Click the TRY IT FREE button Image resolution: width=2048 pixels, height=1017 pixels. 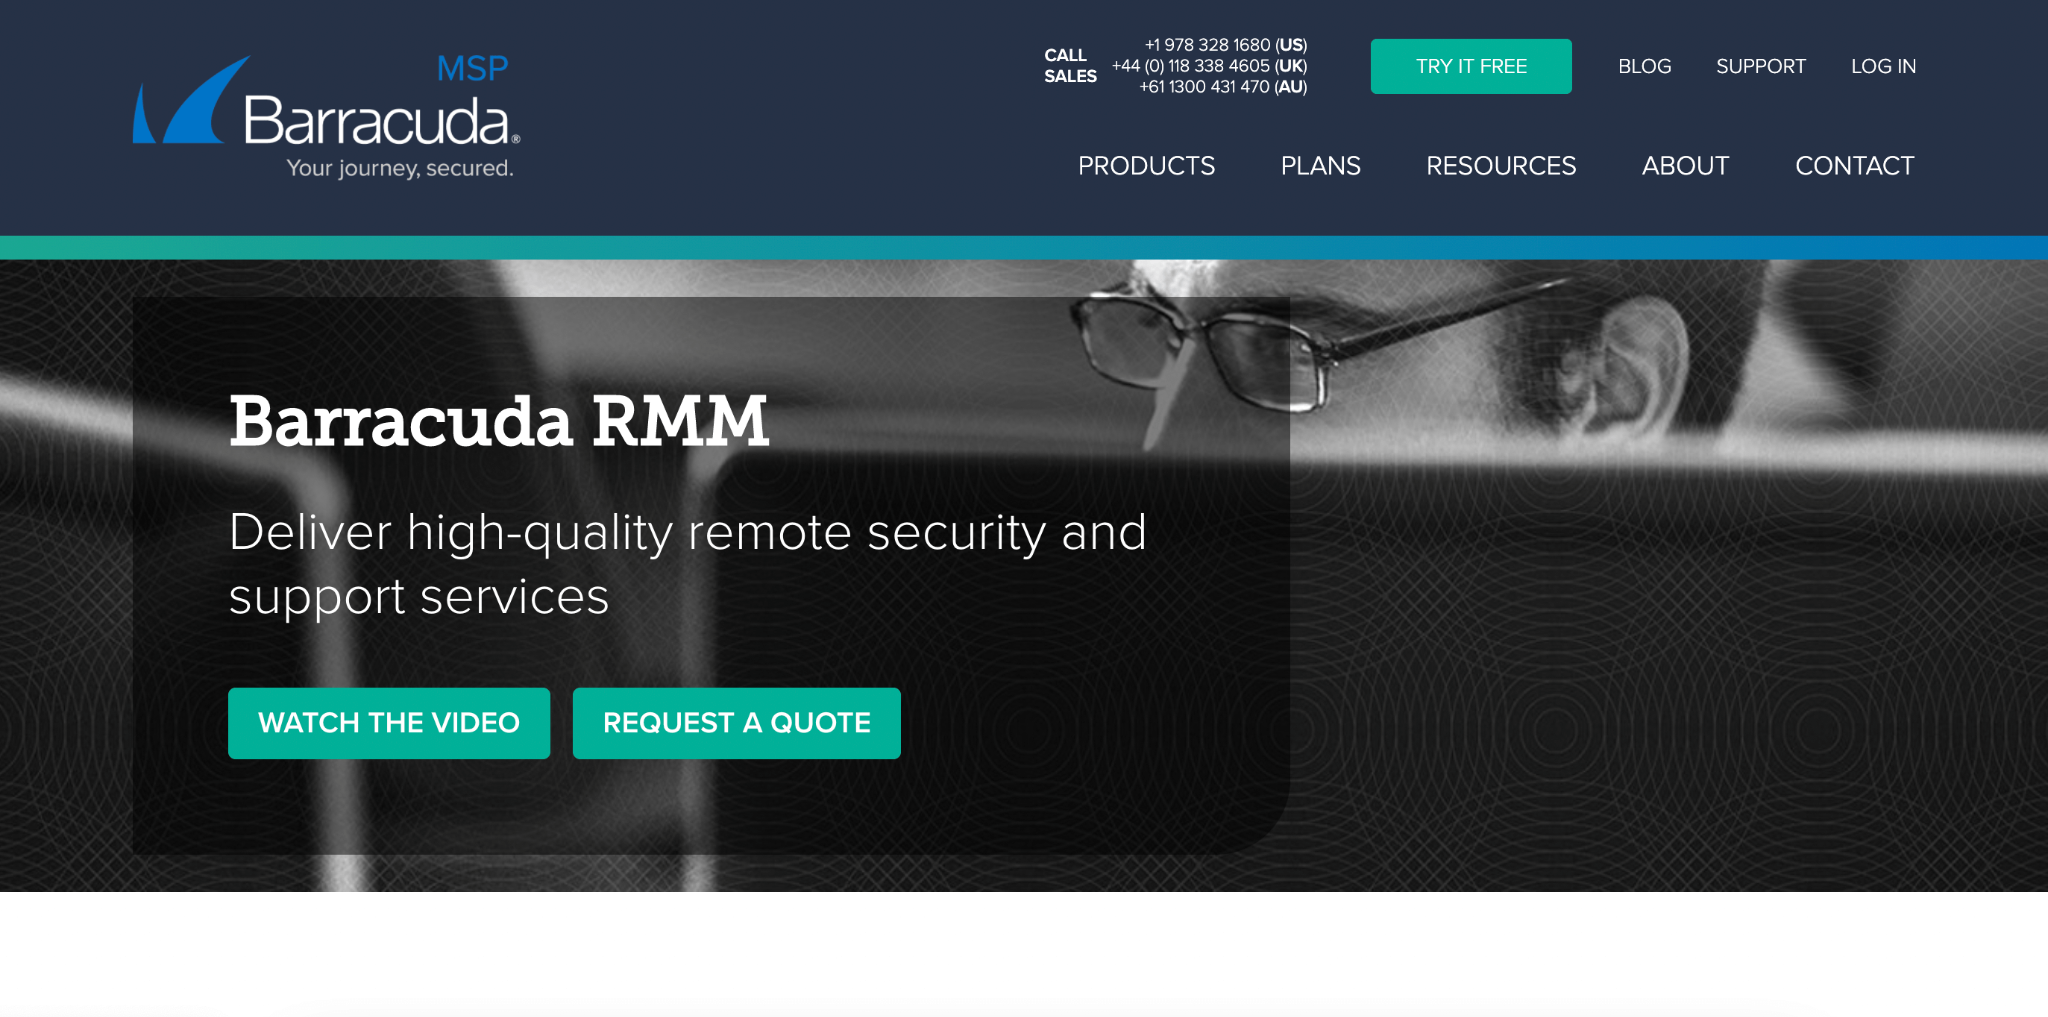click(1471, 66)
